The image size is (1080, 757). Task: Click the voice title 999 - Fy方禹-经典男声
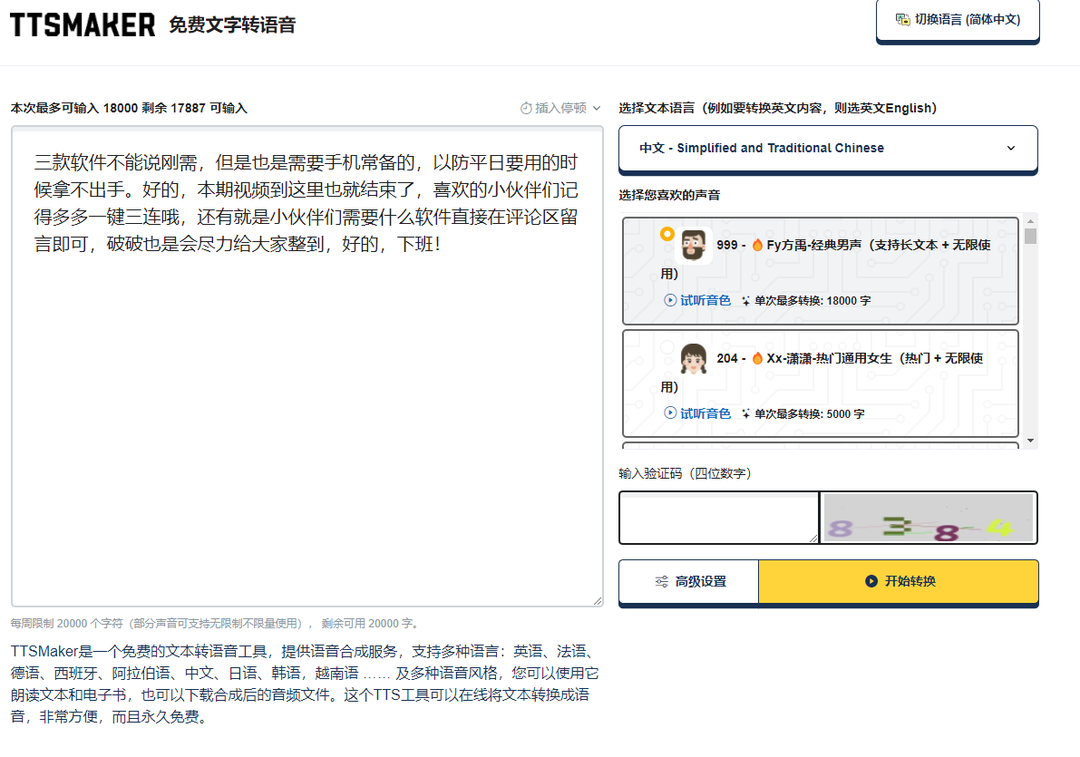(x=825, y=259)
